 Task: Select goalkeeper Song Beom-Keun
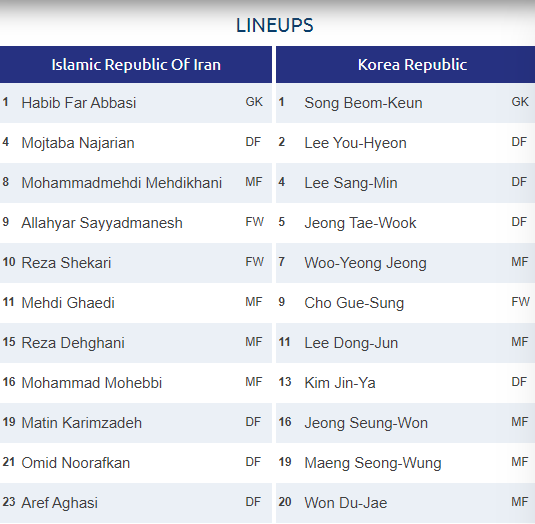pos(363,103)
